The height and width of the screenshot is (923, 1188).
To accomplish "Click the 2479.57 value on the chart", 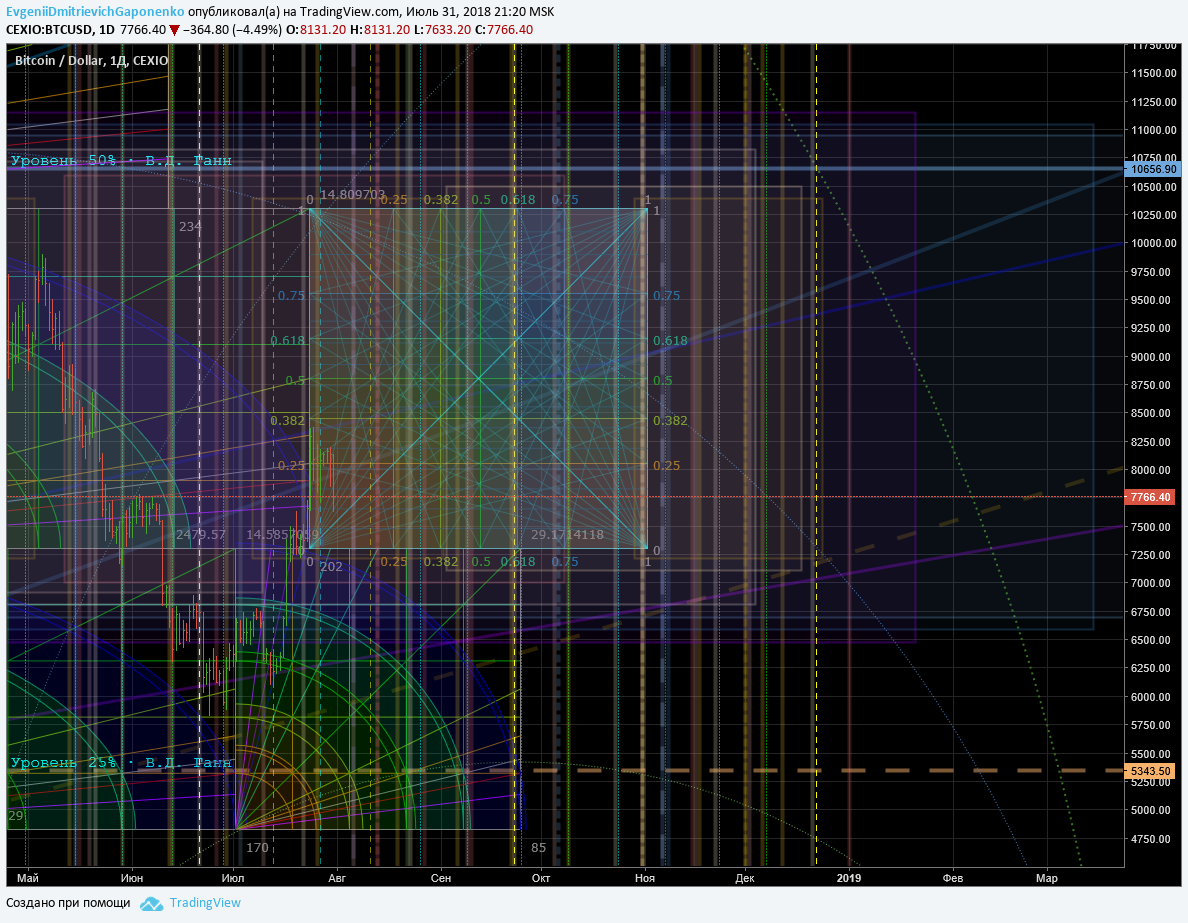I will tap(201, 534).
